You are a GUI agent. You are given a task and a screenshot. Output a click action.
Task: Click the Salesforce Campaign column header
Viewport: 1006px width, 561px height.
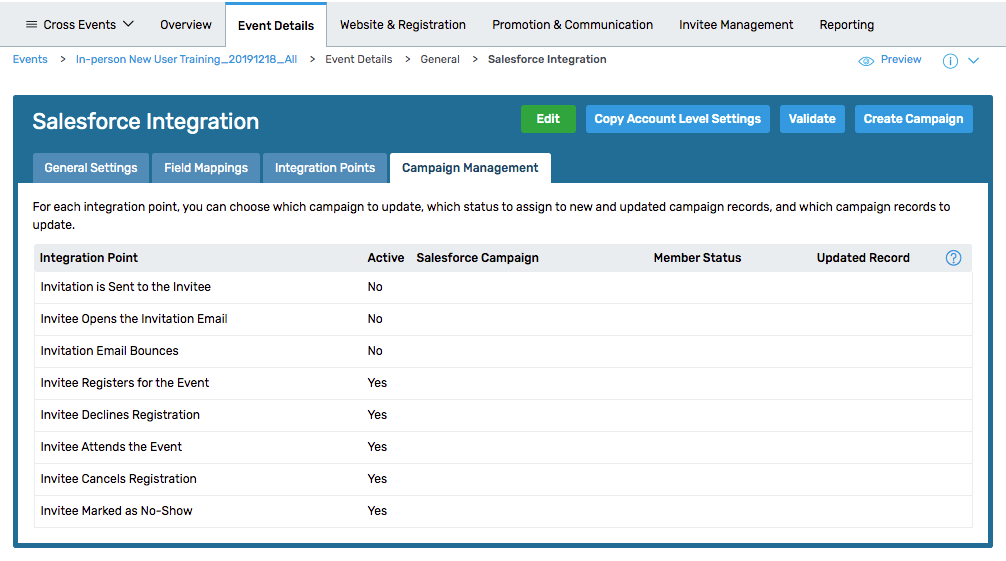[477, 257]
